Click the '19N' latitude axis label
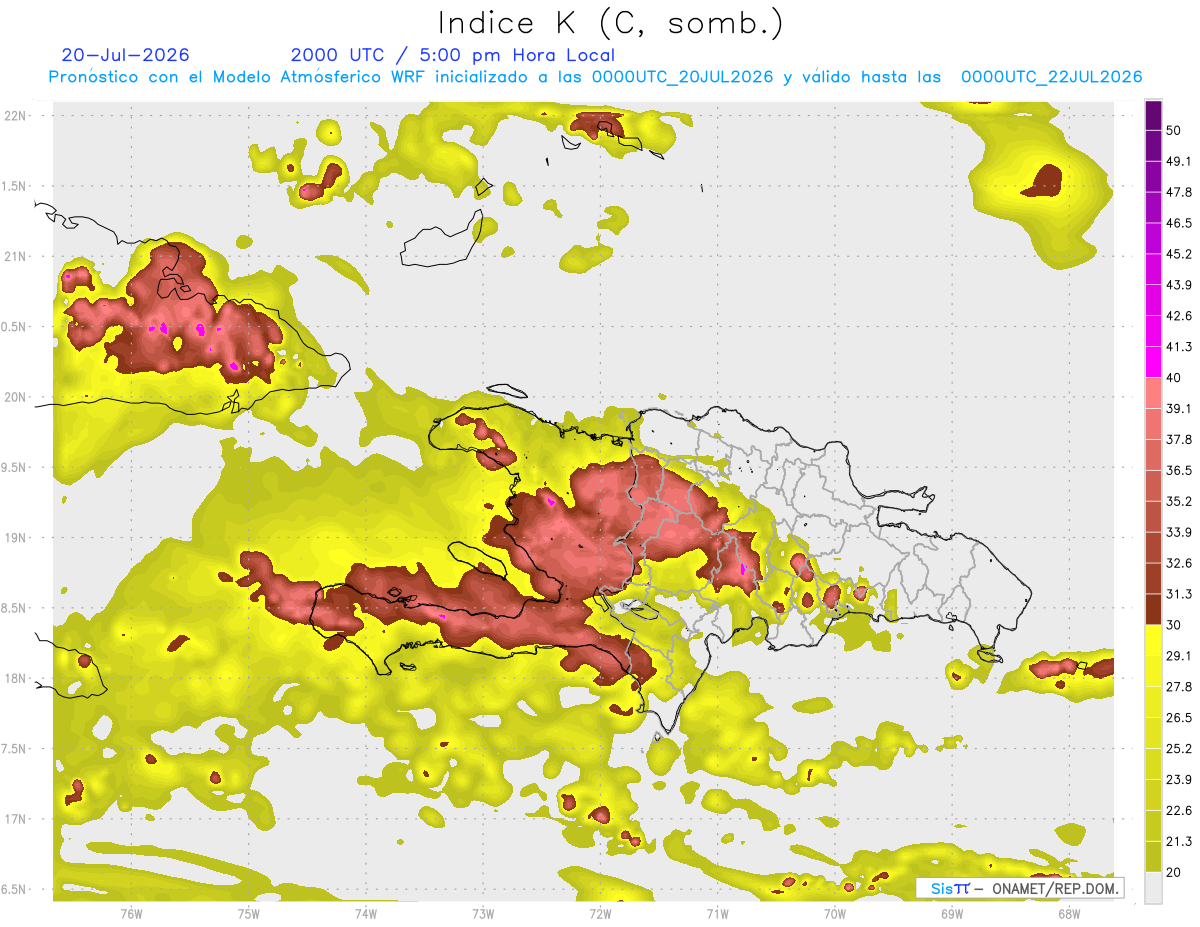 (16, 537)
